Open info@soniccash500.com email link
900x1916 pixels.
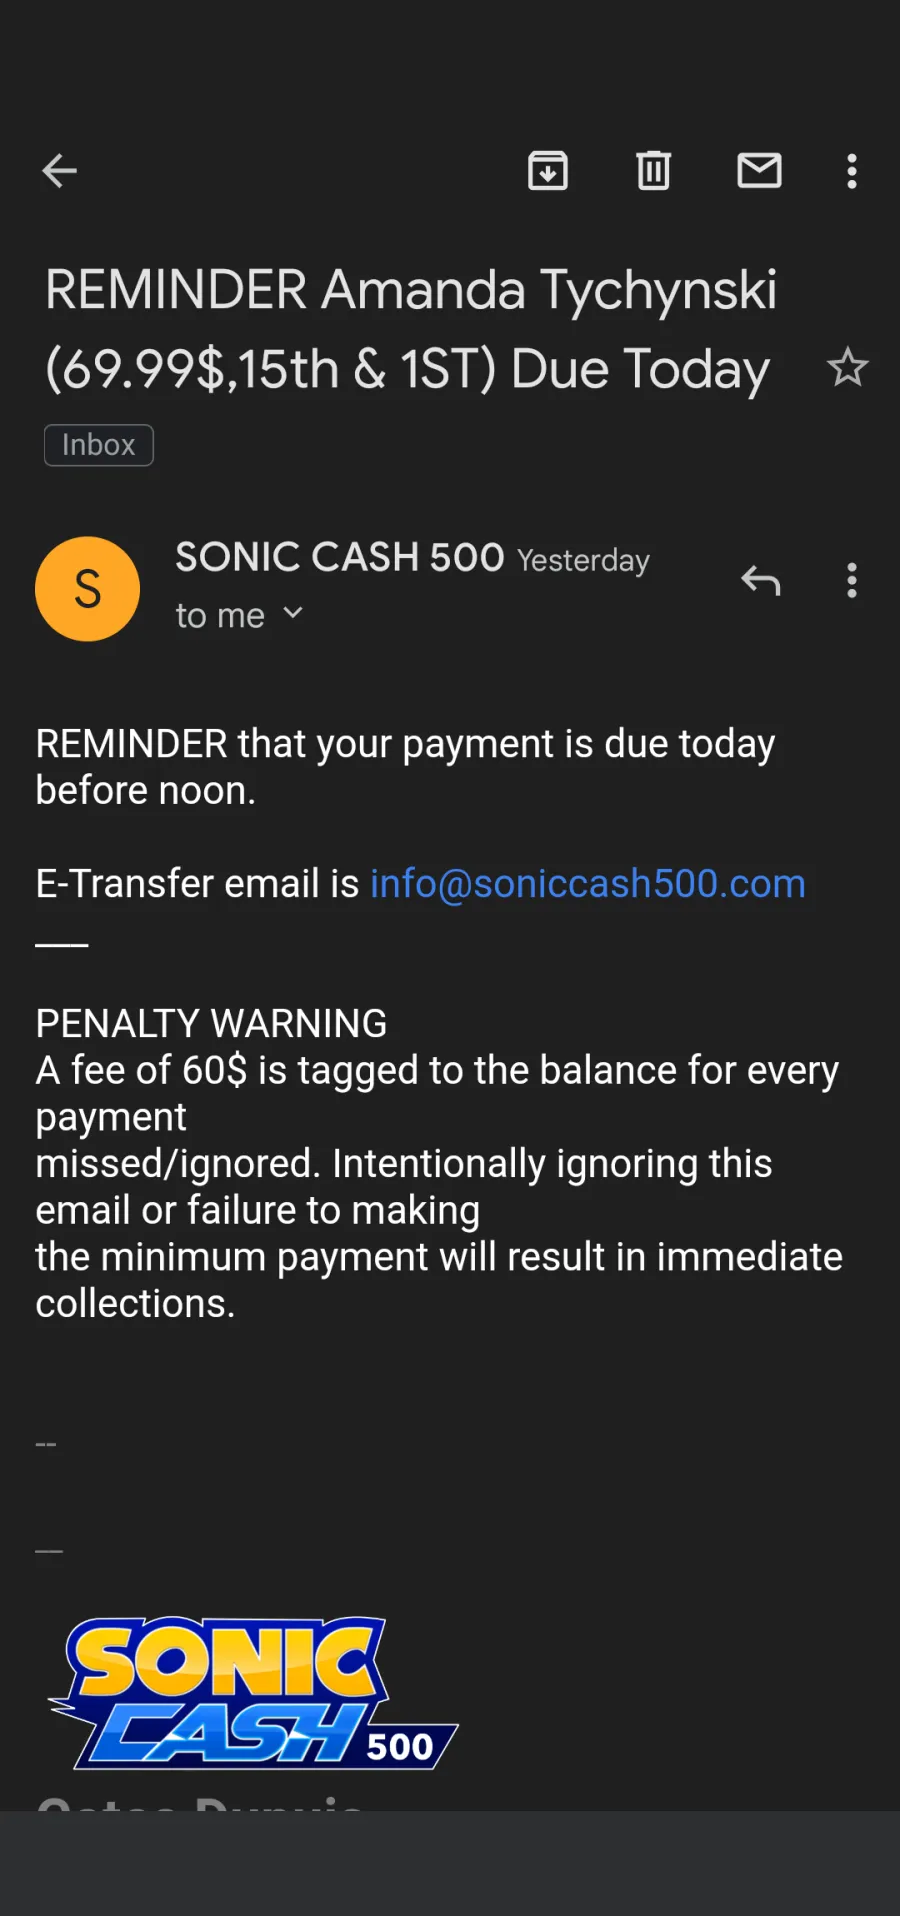click(x=588, y=884)
